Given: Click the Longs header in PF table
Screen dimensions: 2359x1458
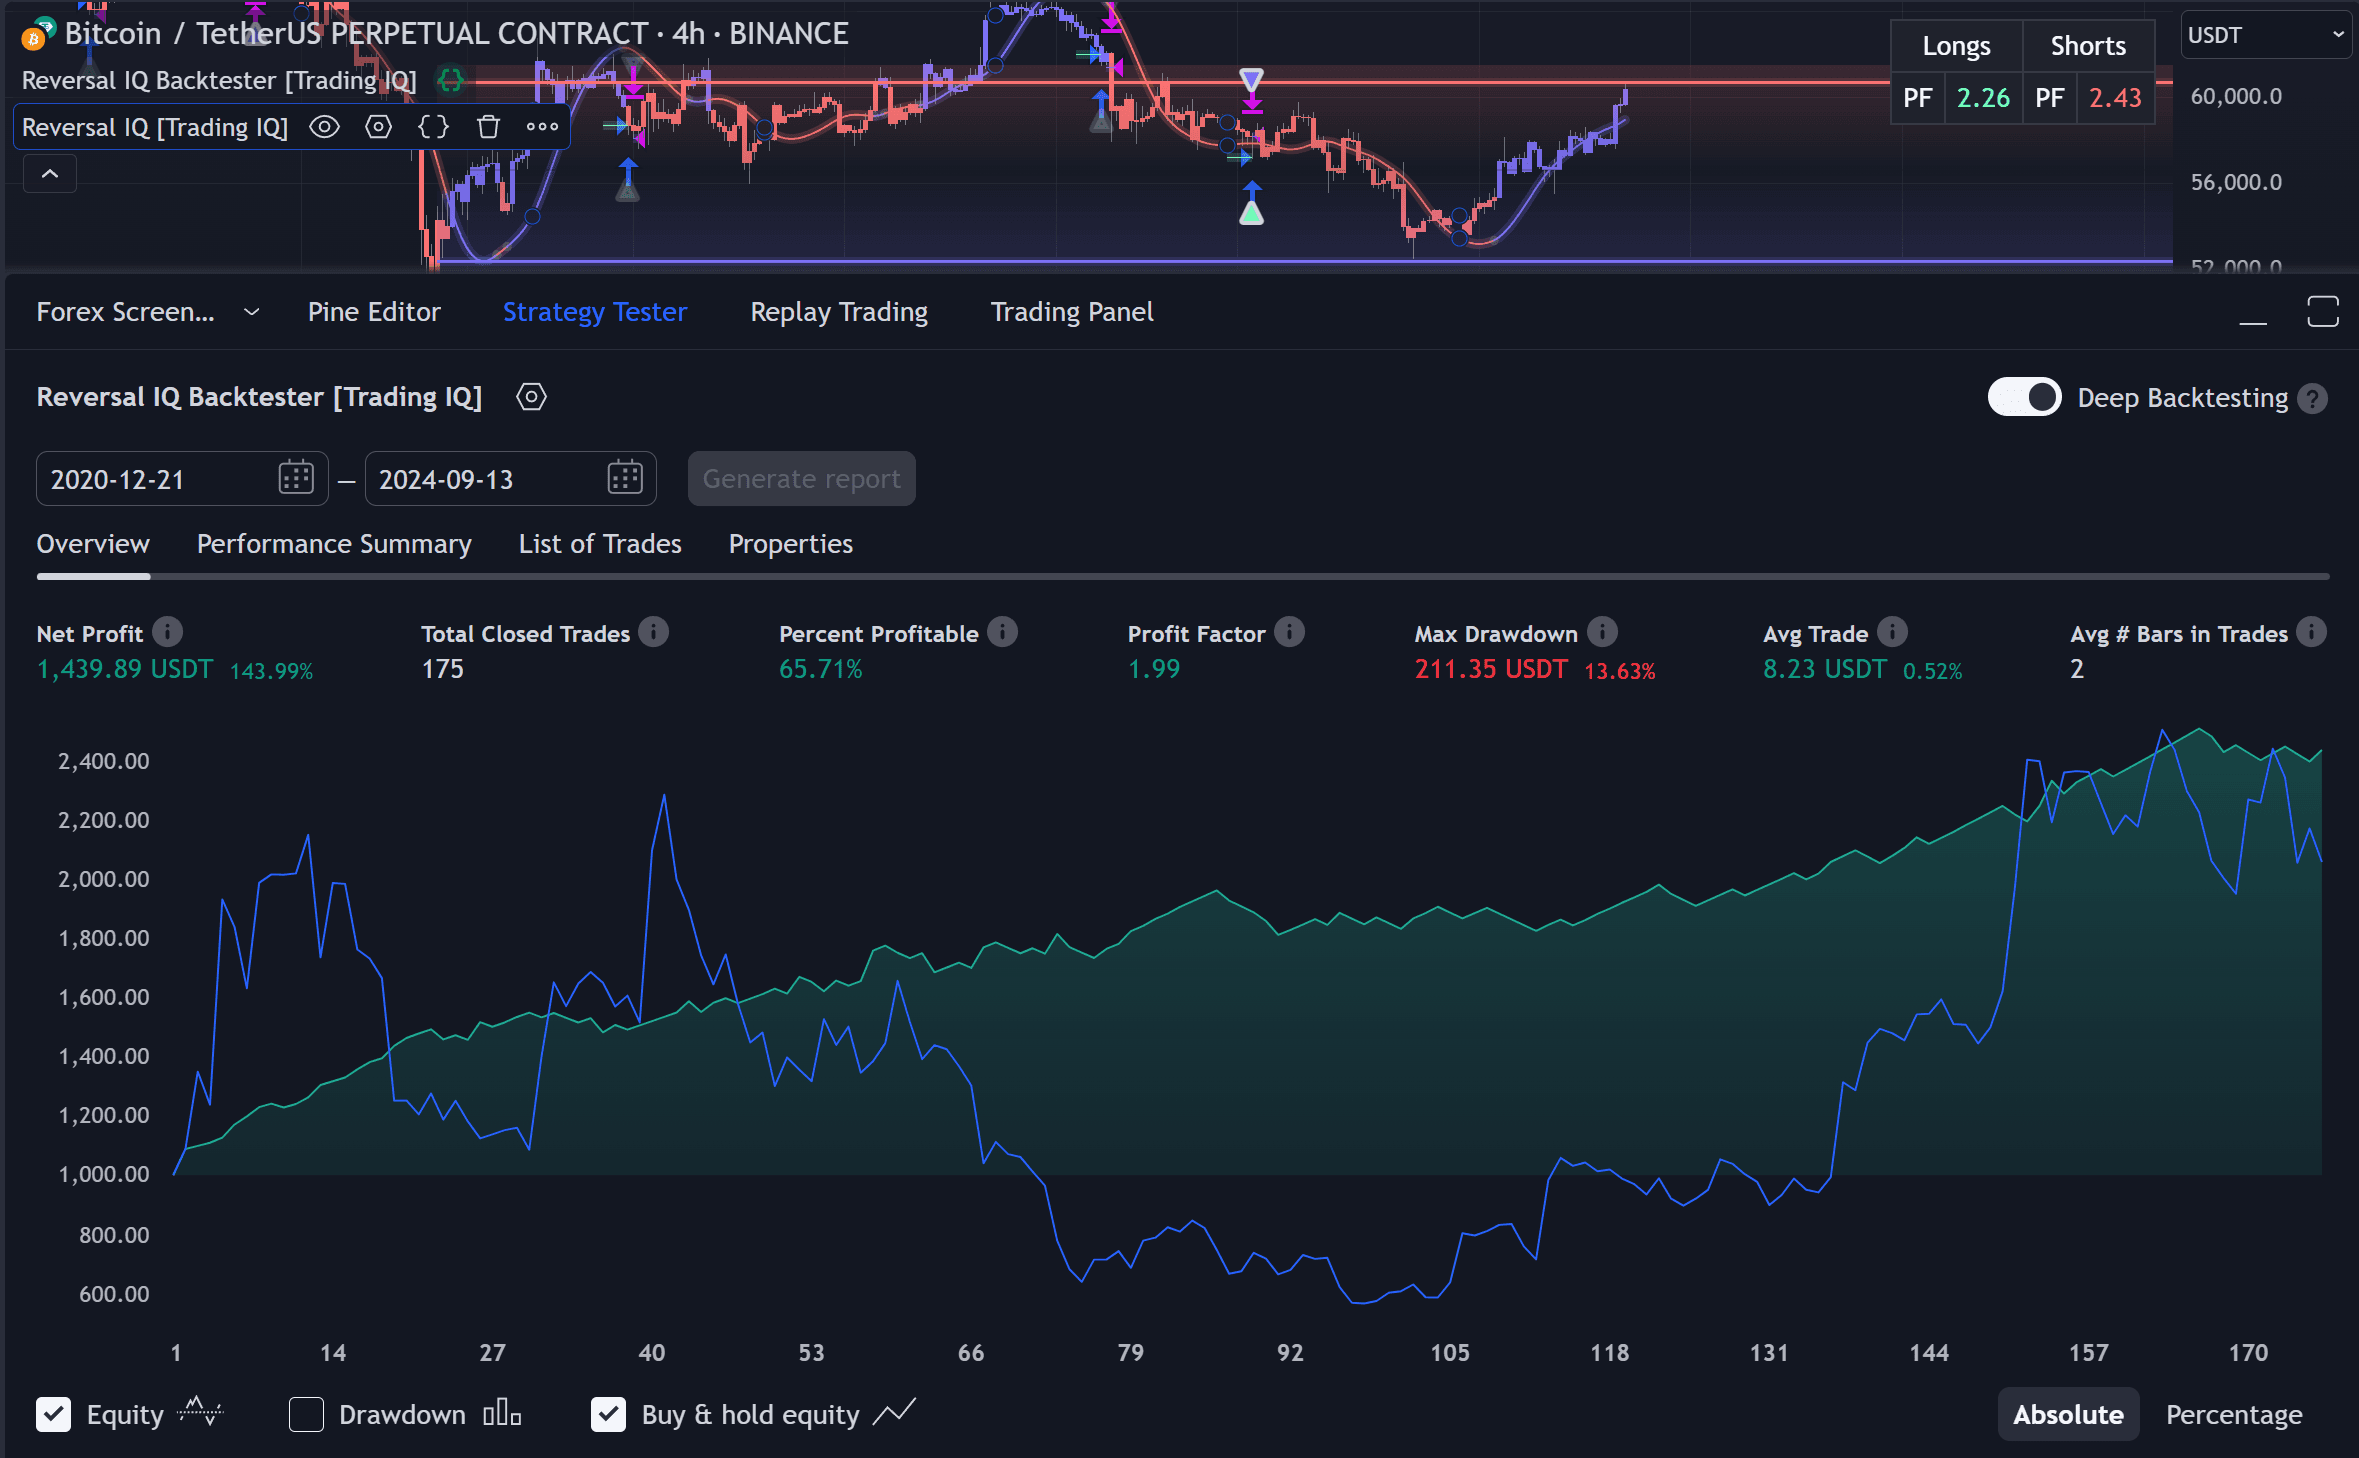Looking at the screenshot, I should [1956, 46].
